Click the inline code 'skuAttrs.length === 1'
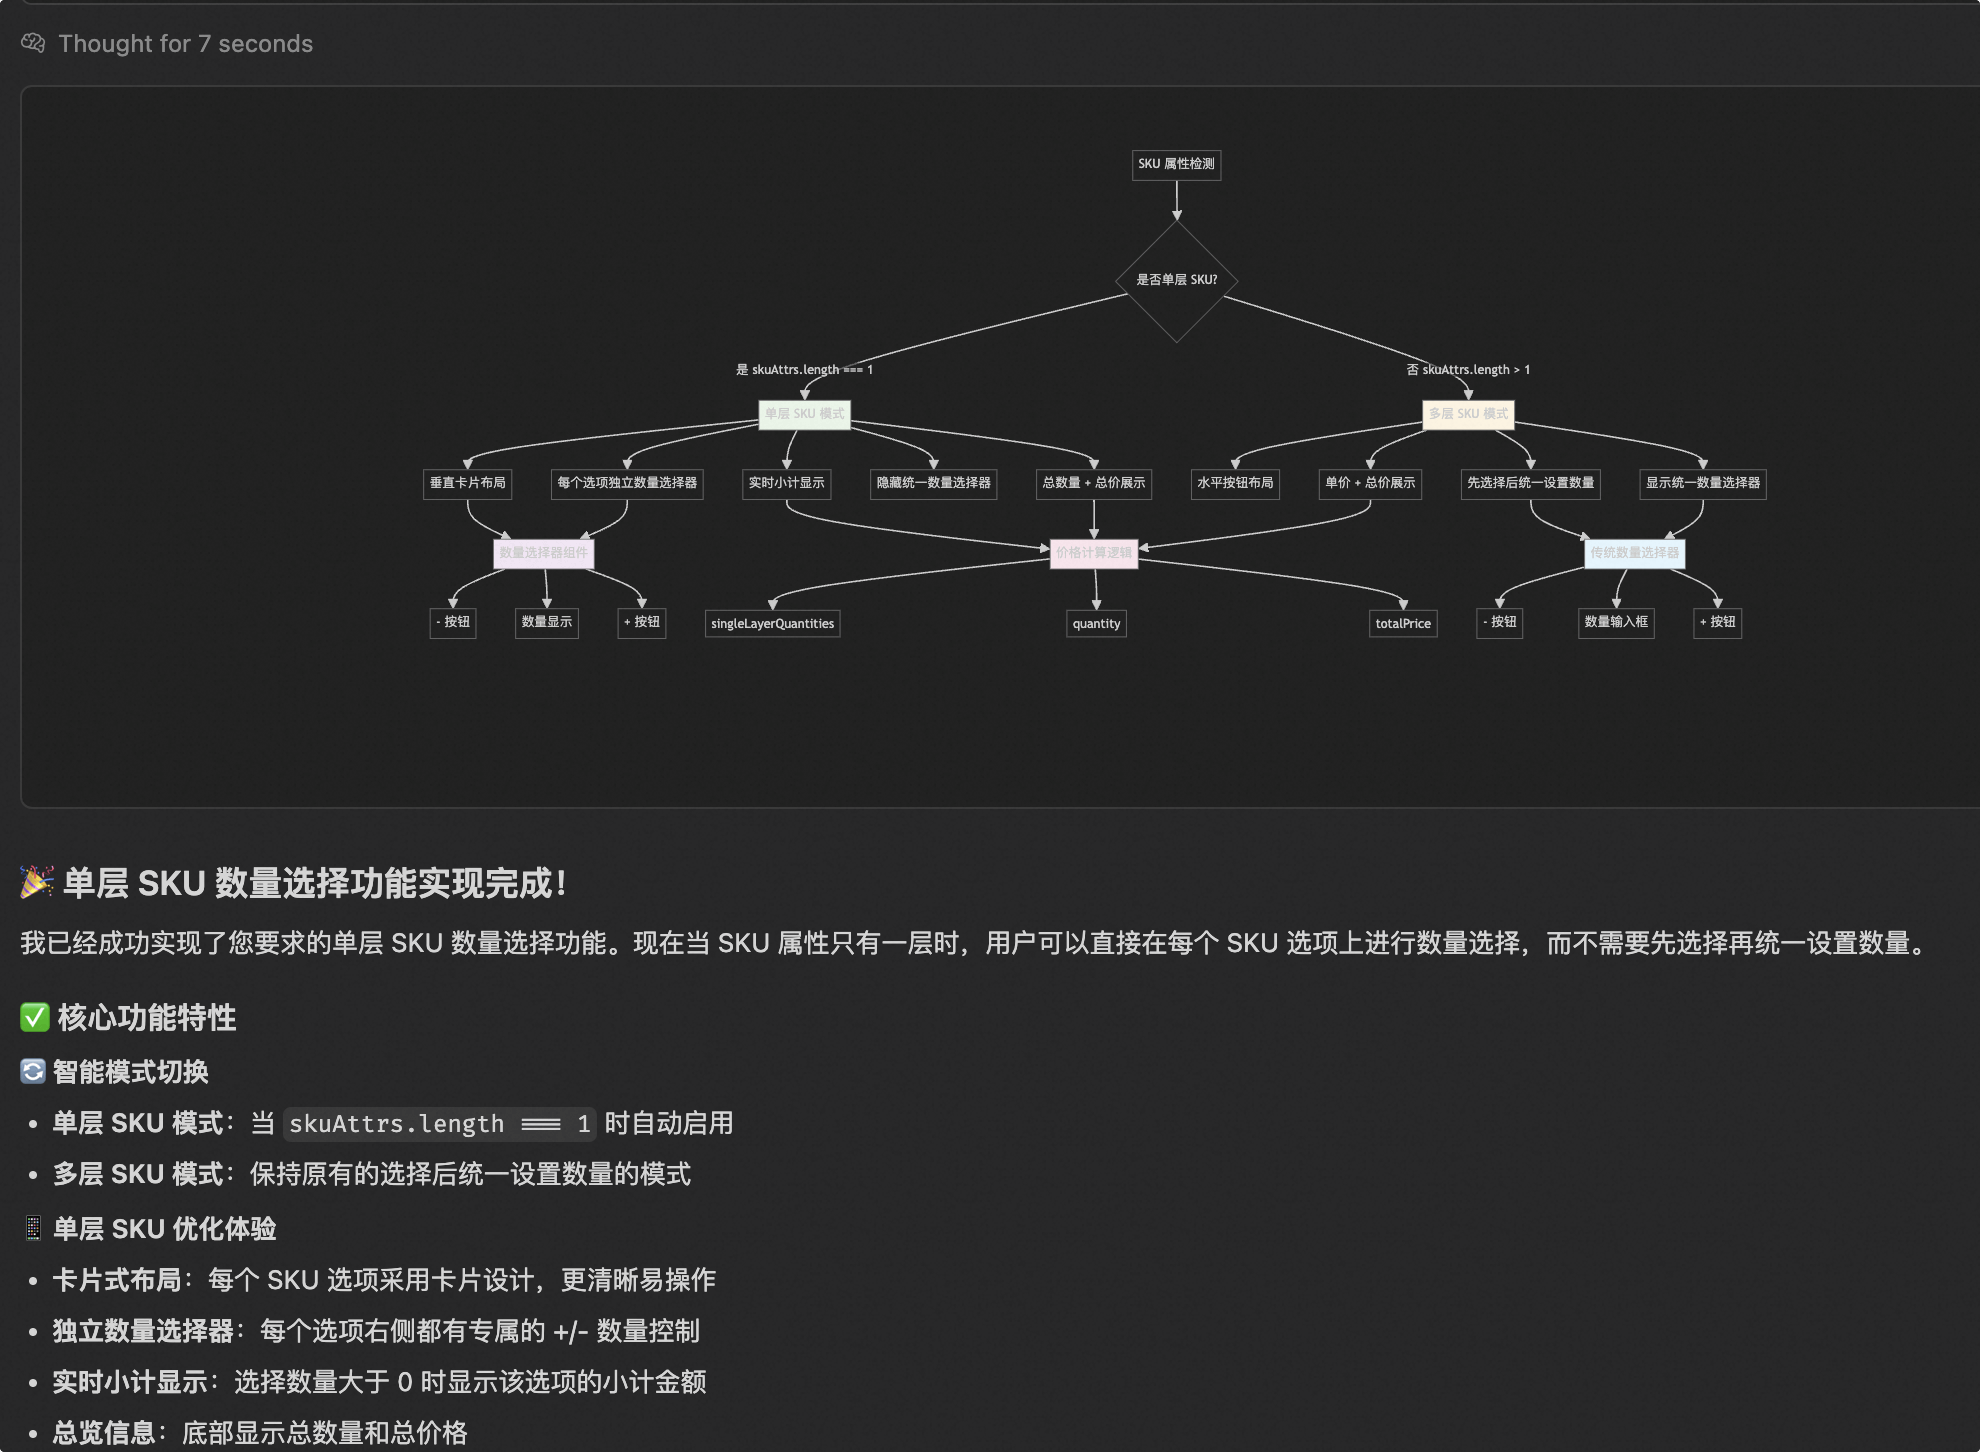The width and height of the screenshot is (1980, 1452). (x=439, y=1124)
